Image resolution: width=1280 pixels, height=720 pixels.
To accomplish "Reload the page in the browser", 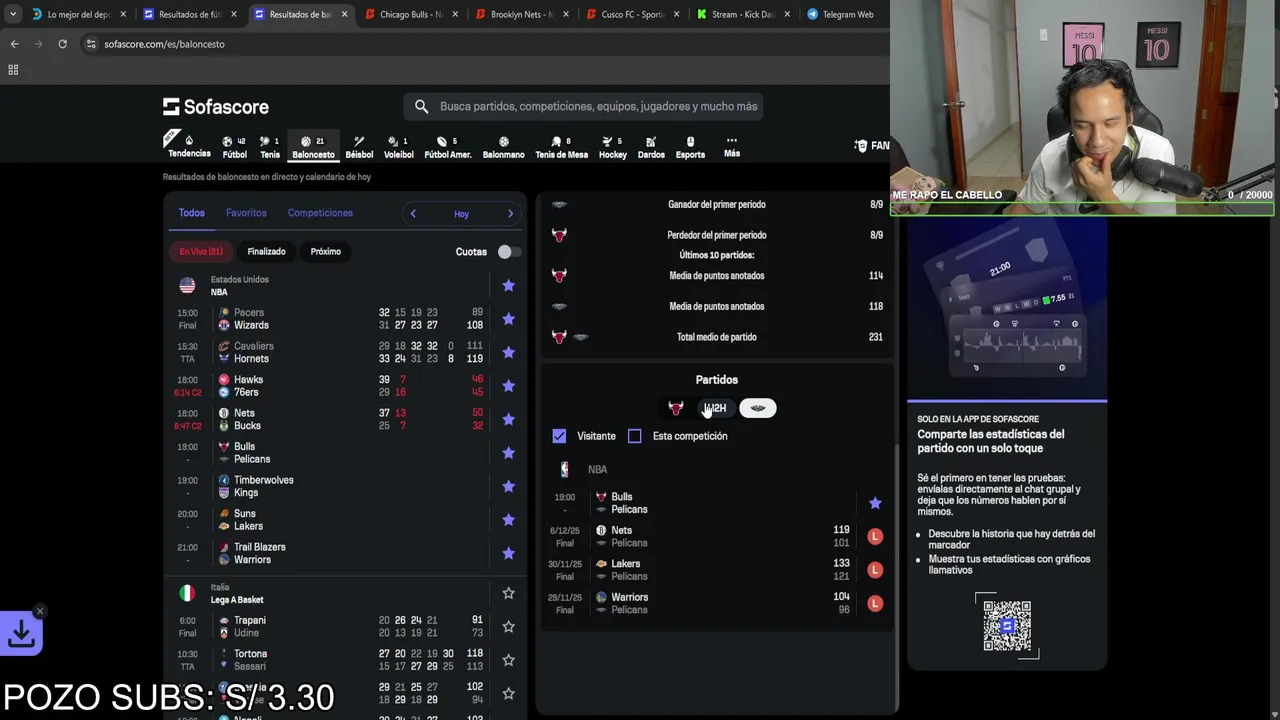I will pos(62,44).
